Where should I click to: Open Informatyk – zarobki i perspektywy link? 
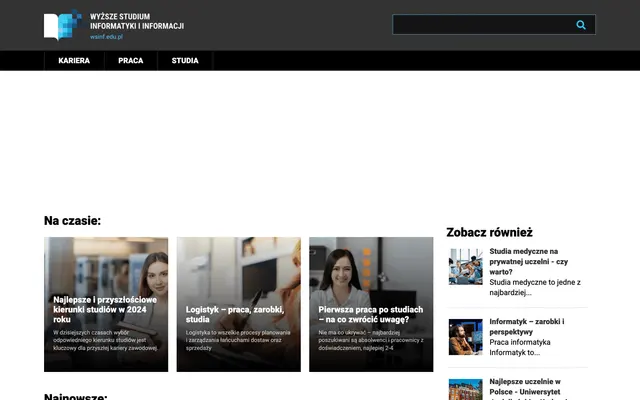pyautogui.click(x=527, y=327)
